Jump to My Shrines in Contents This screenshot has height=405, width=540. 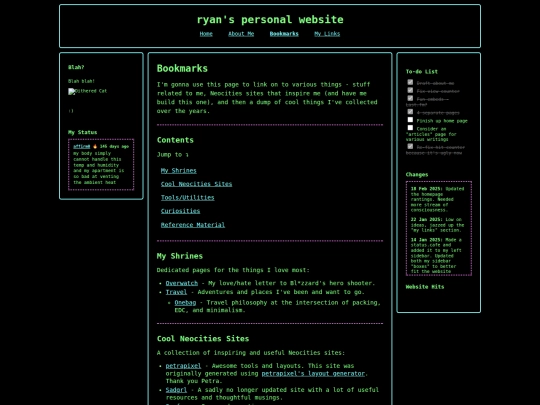click(x=179, y=170)
